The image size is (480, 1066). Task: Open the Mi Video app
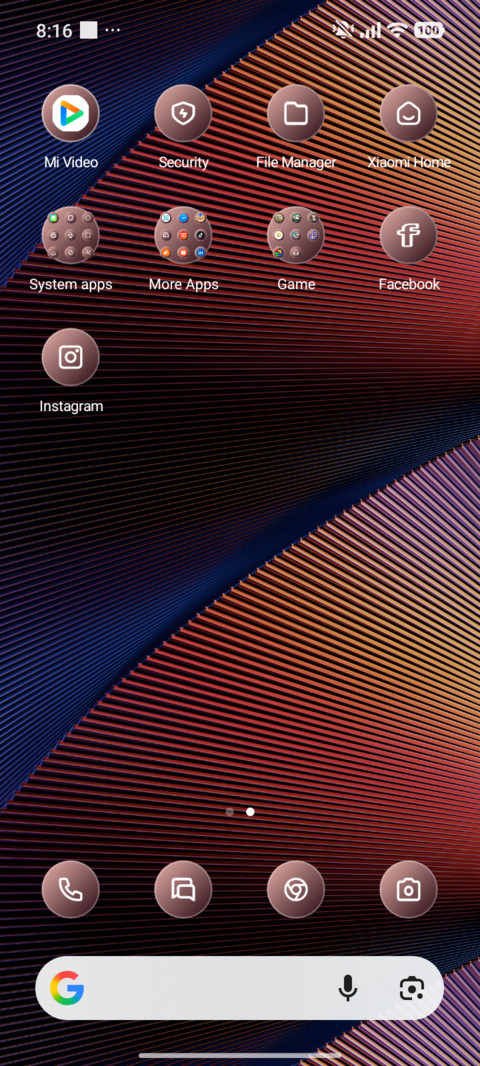[71, 114]
